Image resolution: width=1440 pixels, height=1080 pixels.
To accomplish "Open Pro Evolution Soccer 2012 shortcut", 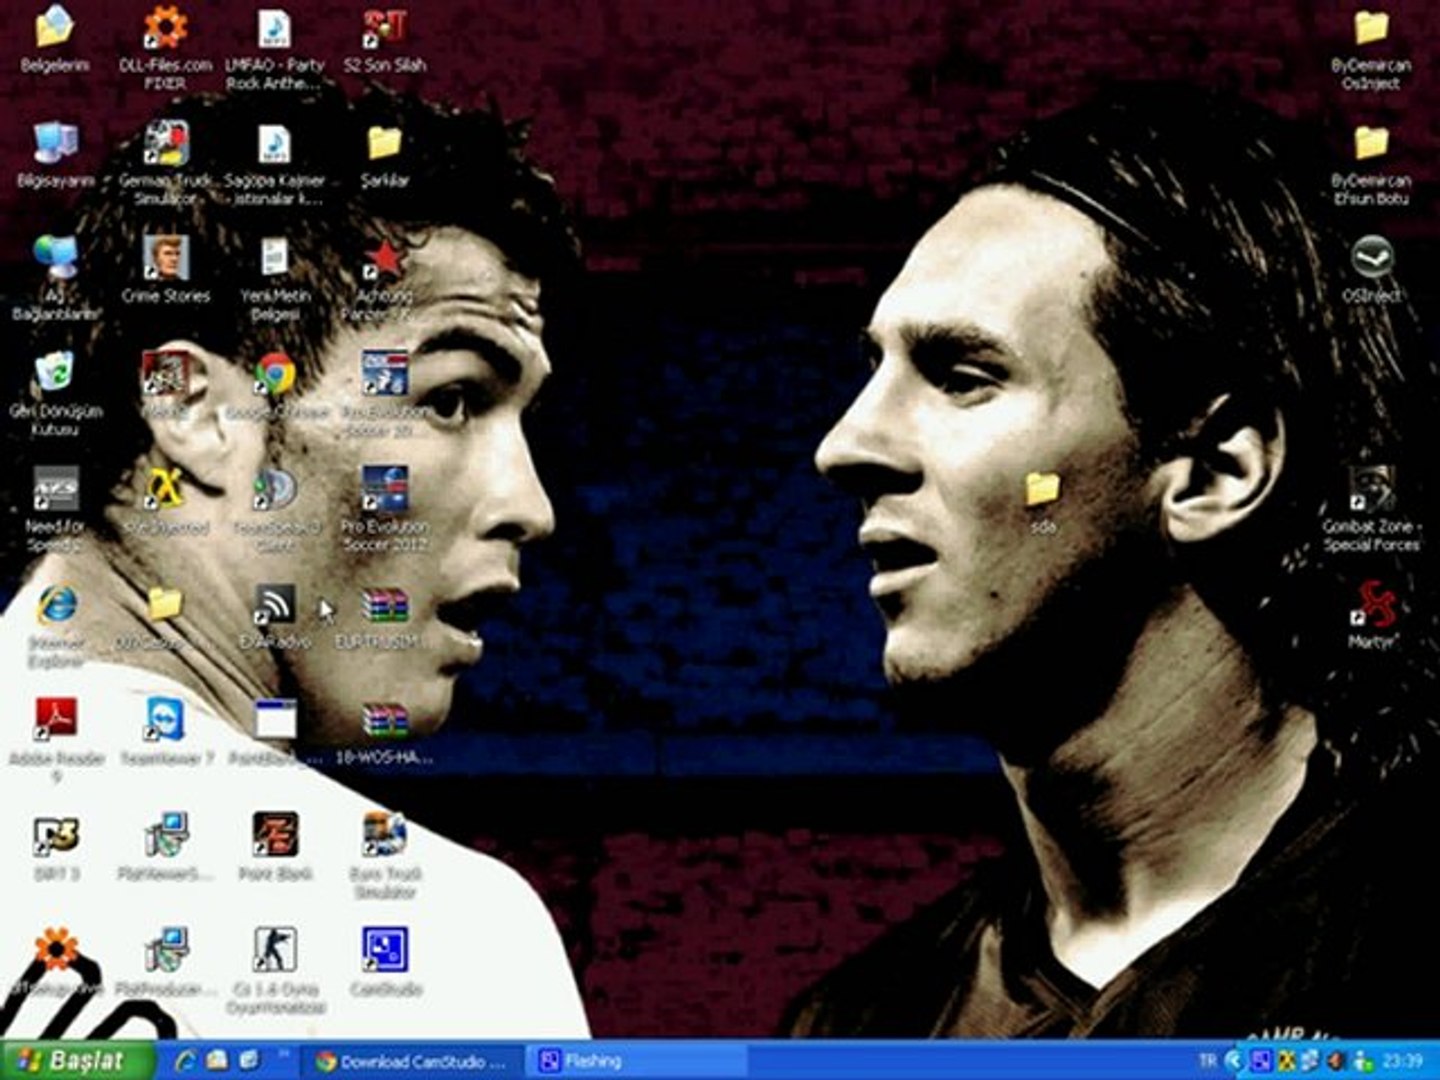I will 385,491.
